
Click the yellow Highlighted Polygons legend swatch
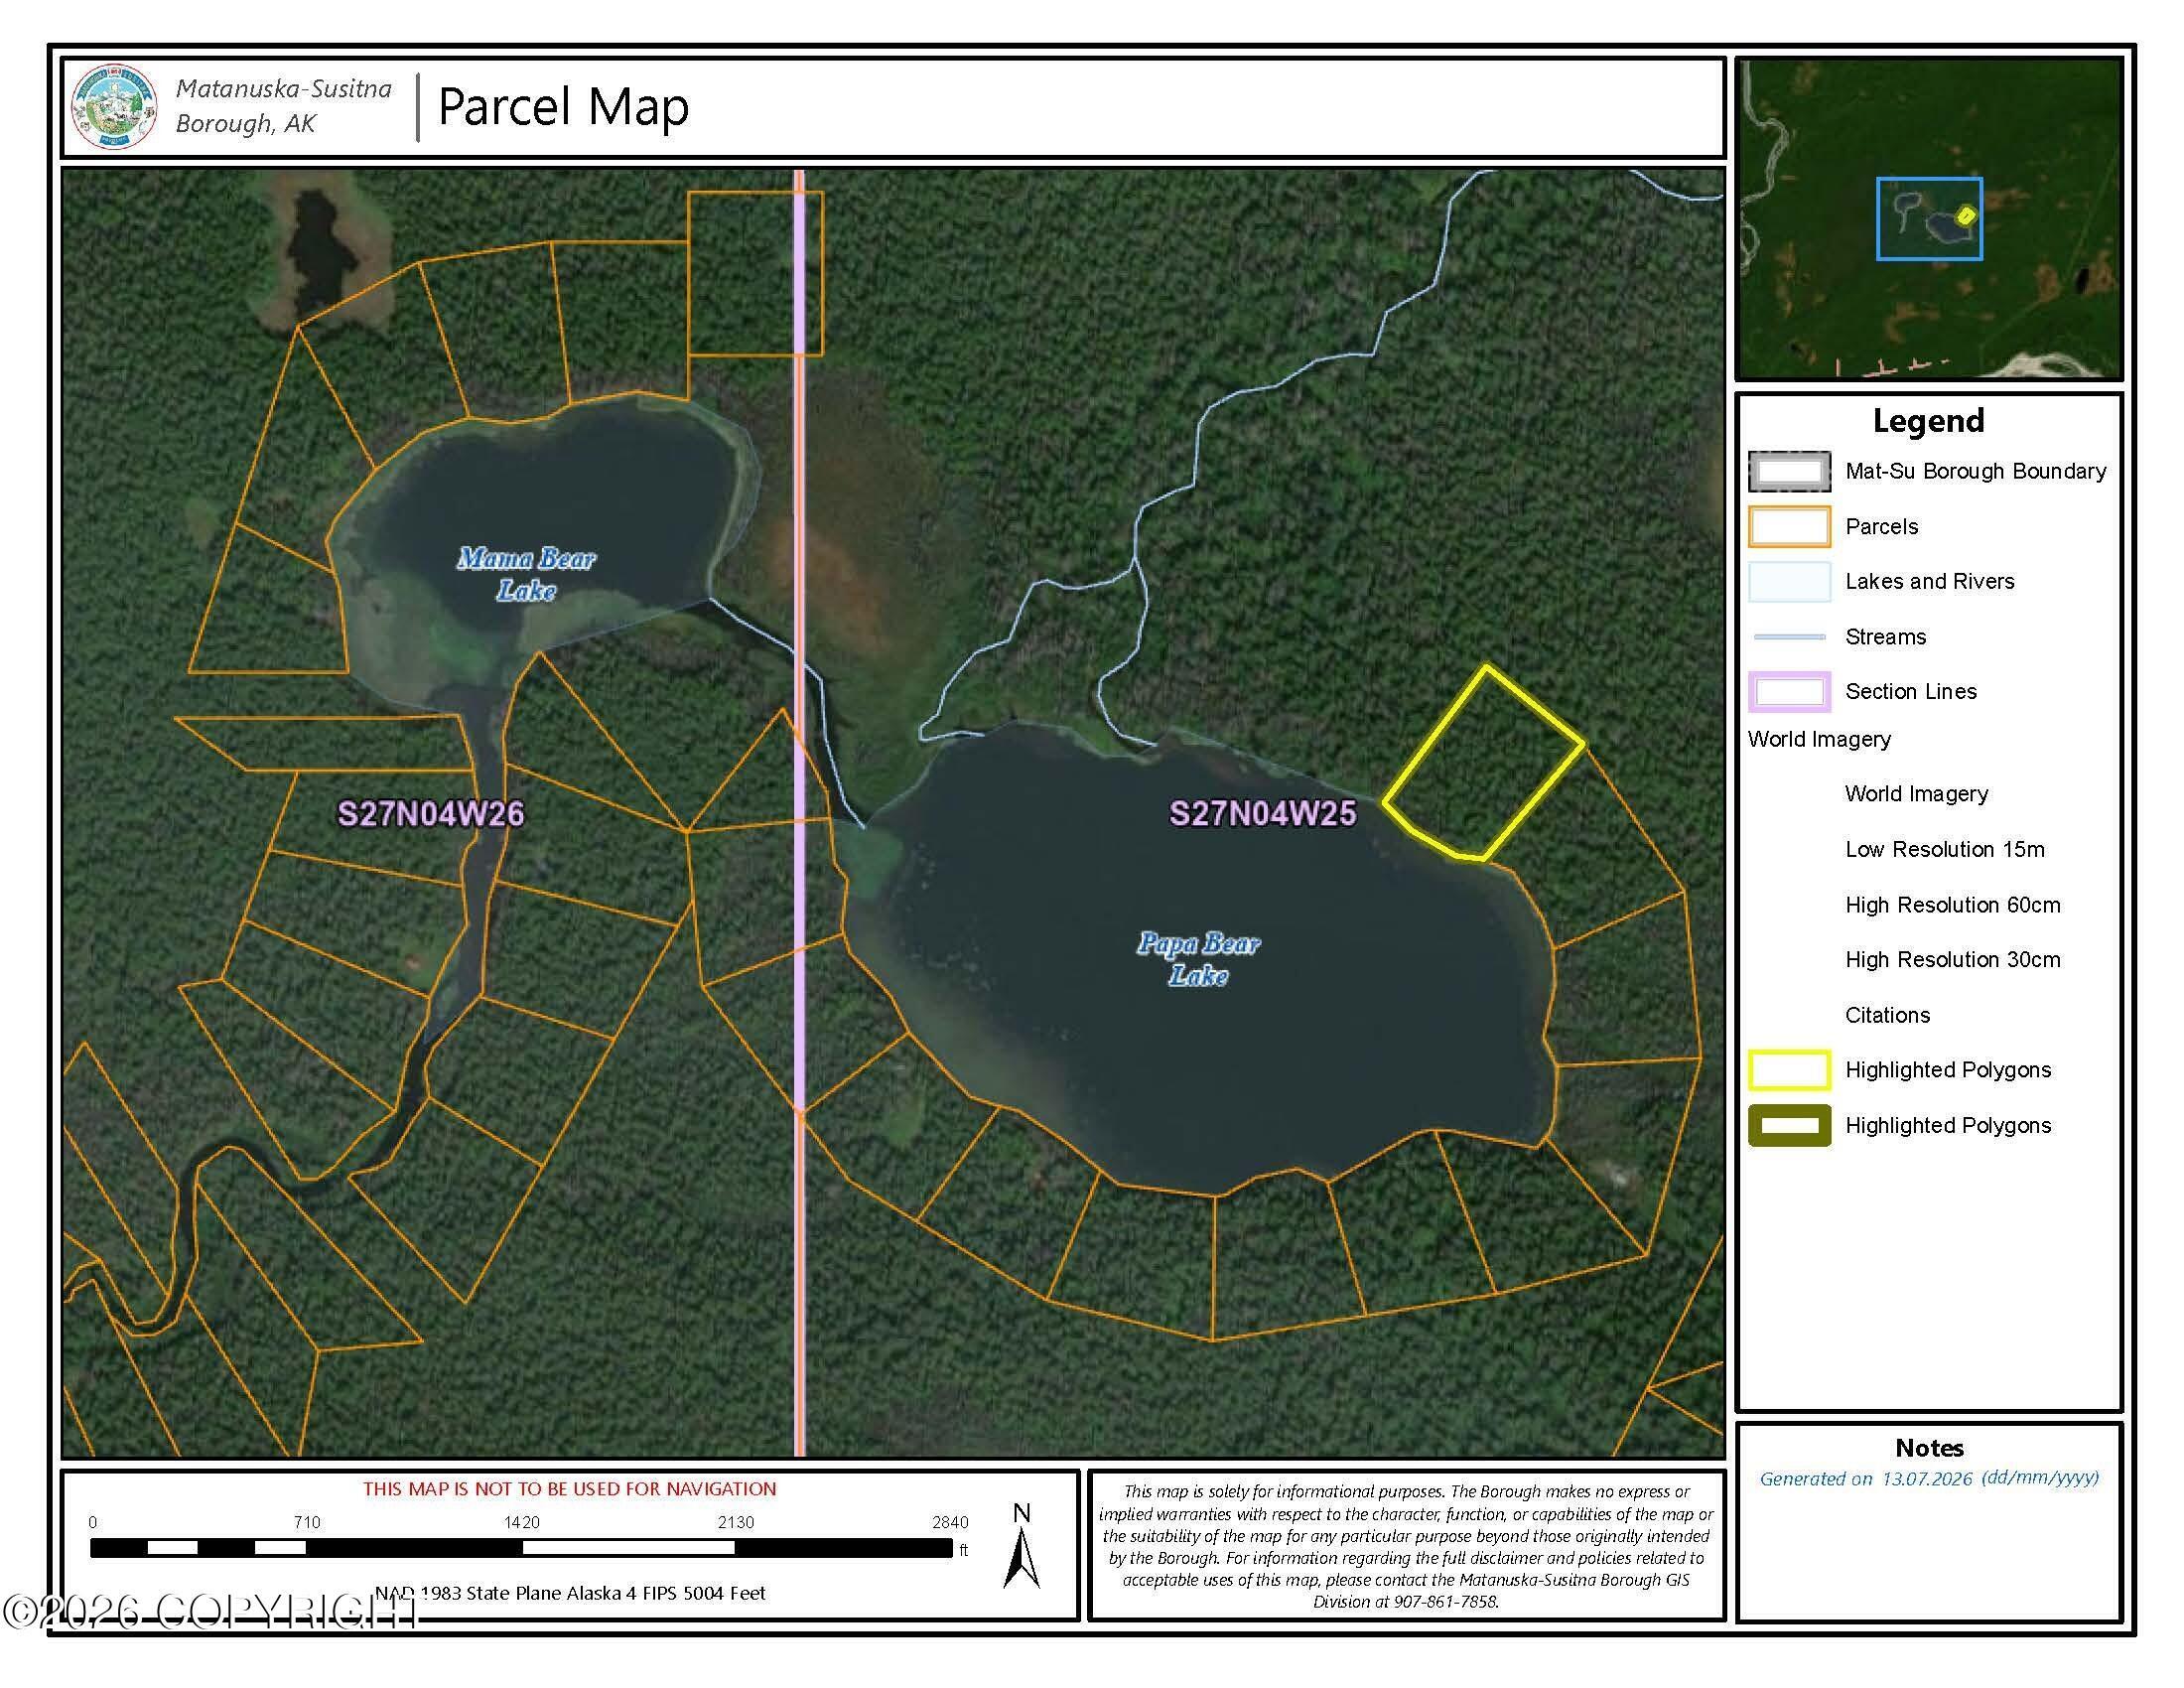click(1789, 1070)
